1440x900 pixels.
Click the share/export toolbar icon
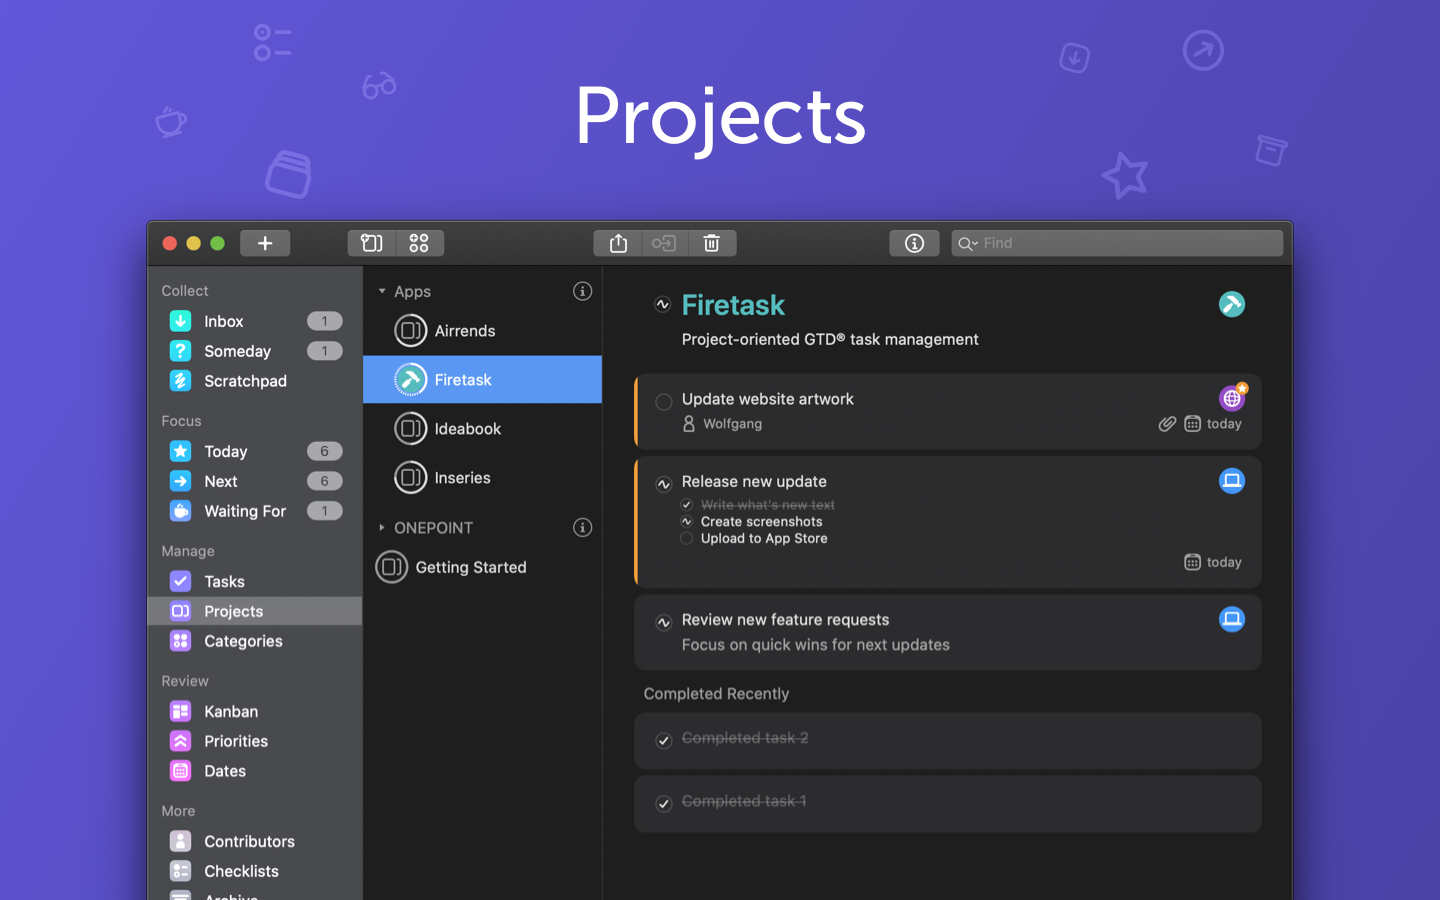(617, 243)
